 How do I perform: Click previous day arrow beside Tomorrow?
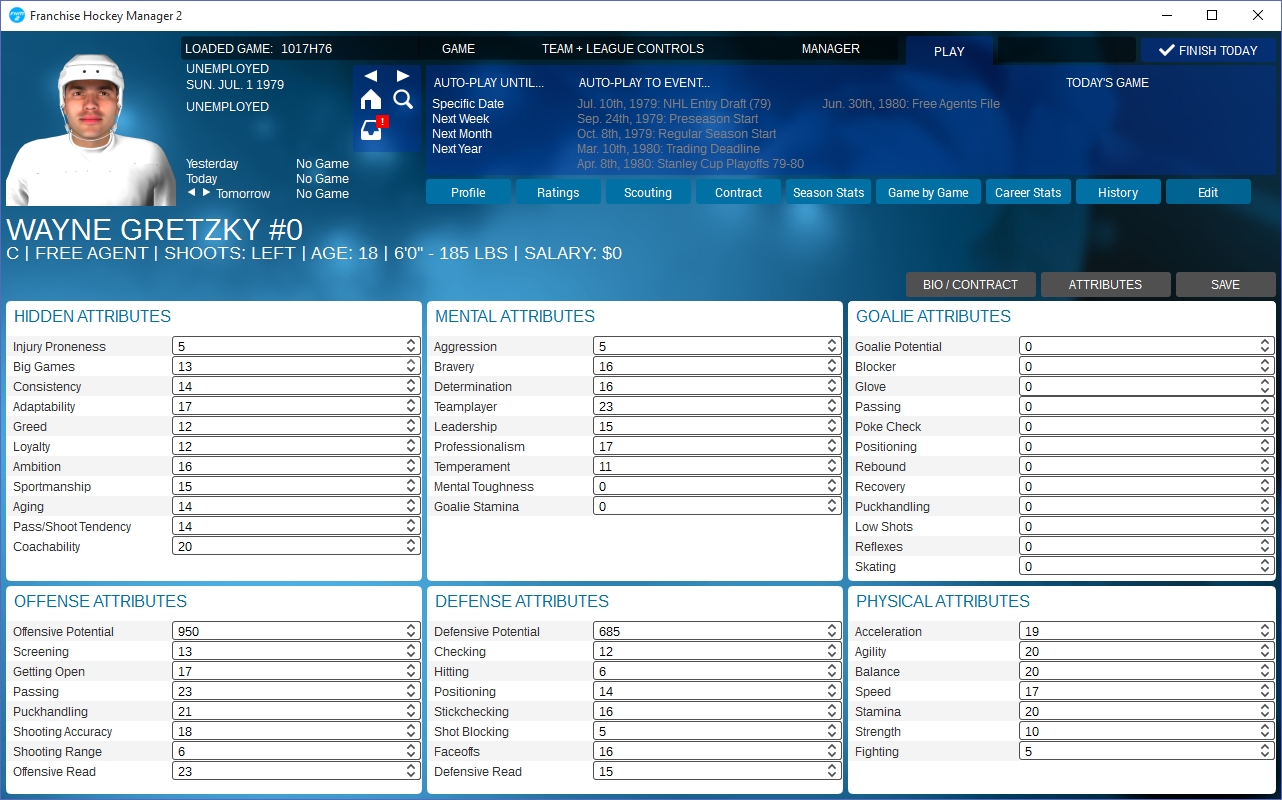point(192,192)
